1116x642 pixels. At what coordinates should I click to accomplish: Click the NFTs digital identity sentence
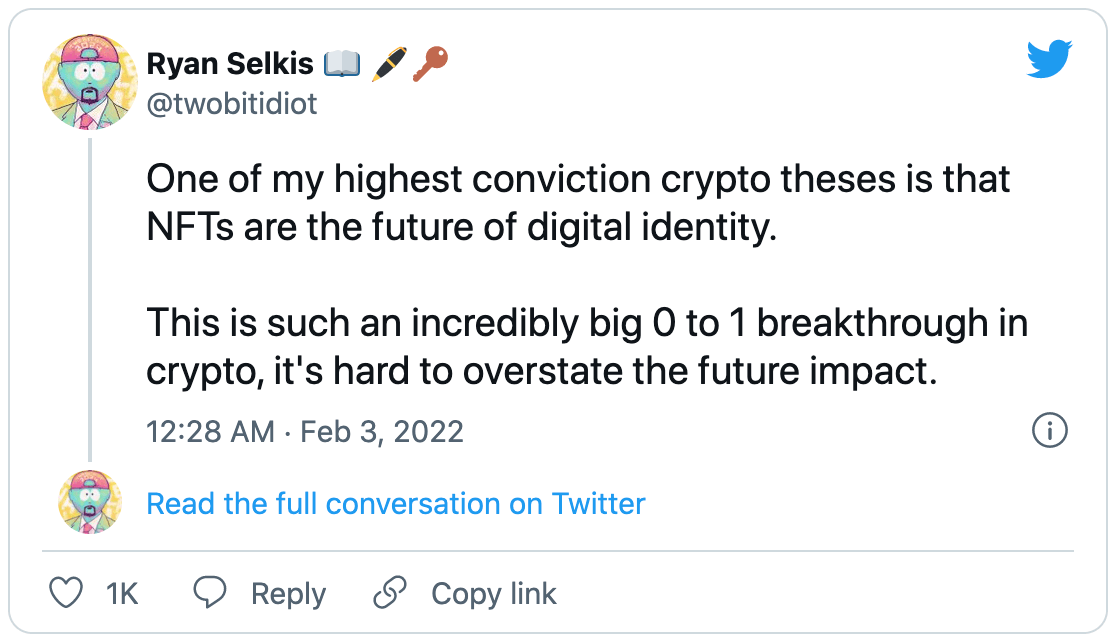pyautogui.click(x=578, y=204)
